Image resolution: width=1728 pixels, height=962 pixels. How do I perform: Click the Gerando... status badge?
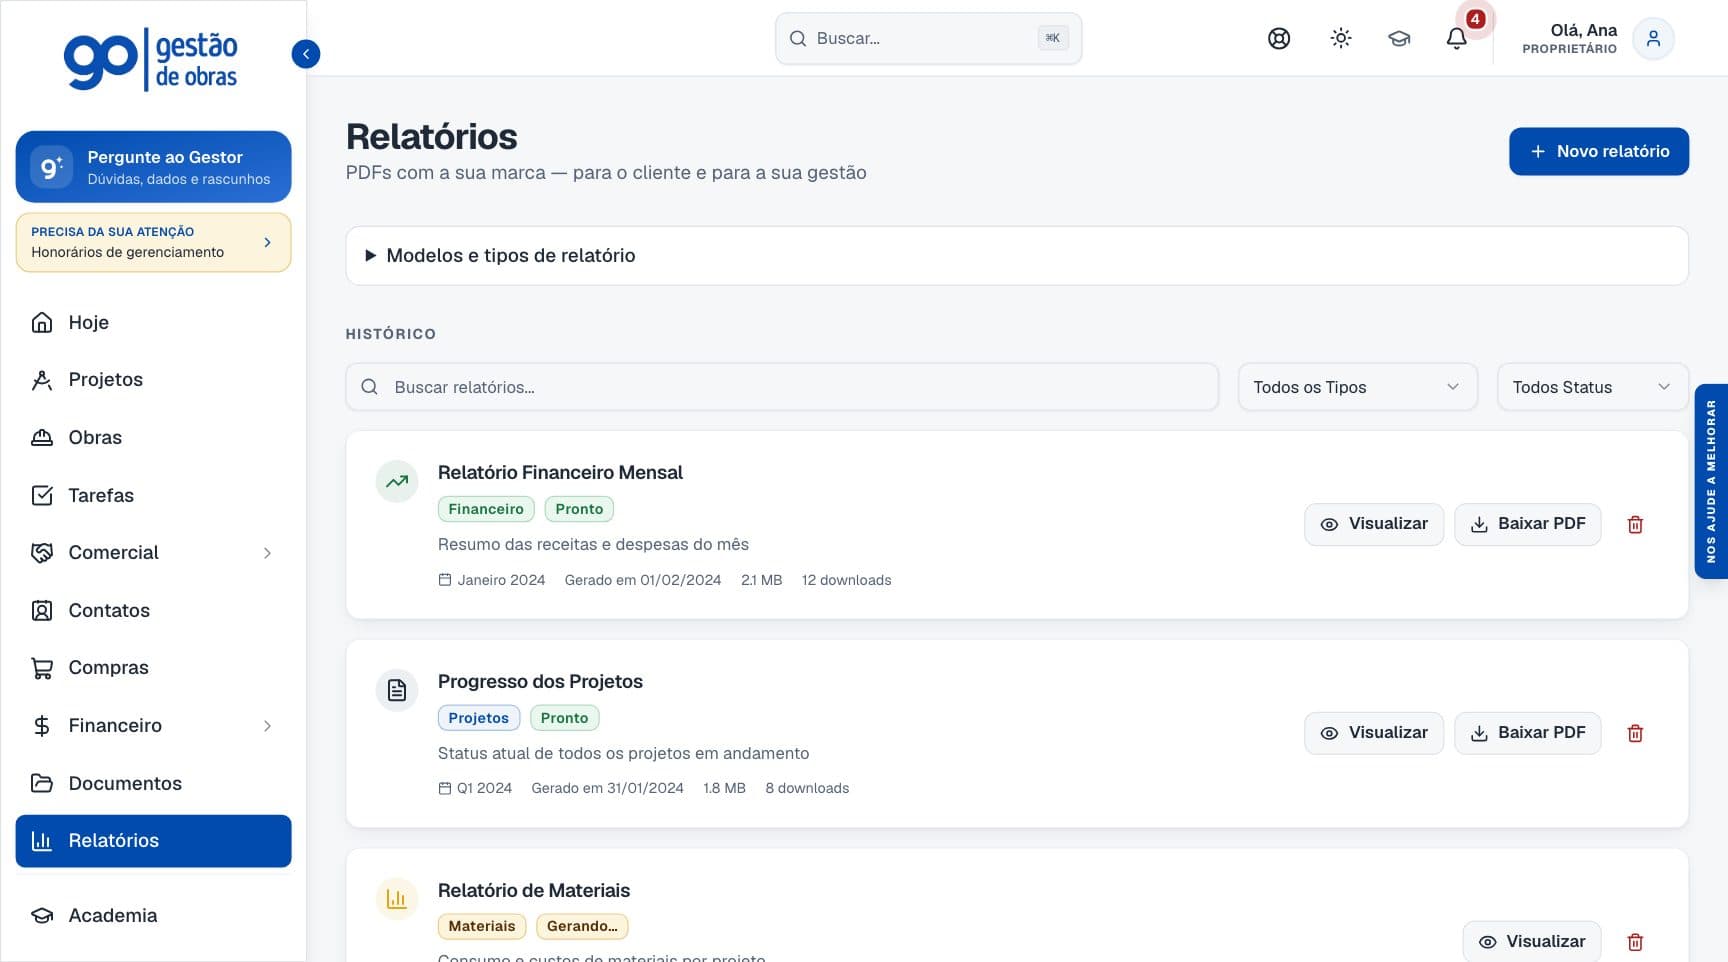[x=582, y=926]
